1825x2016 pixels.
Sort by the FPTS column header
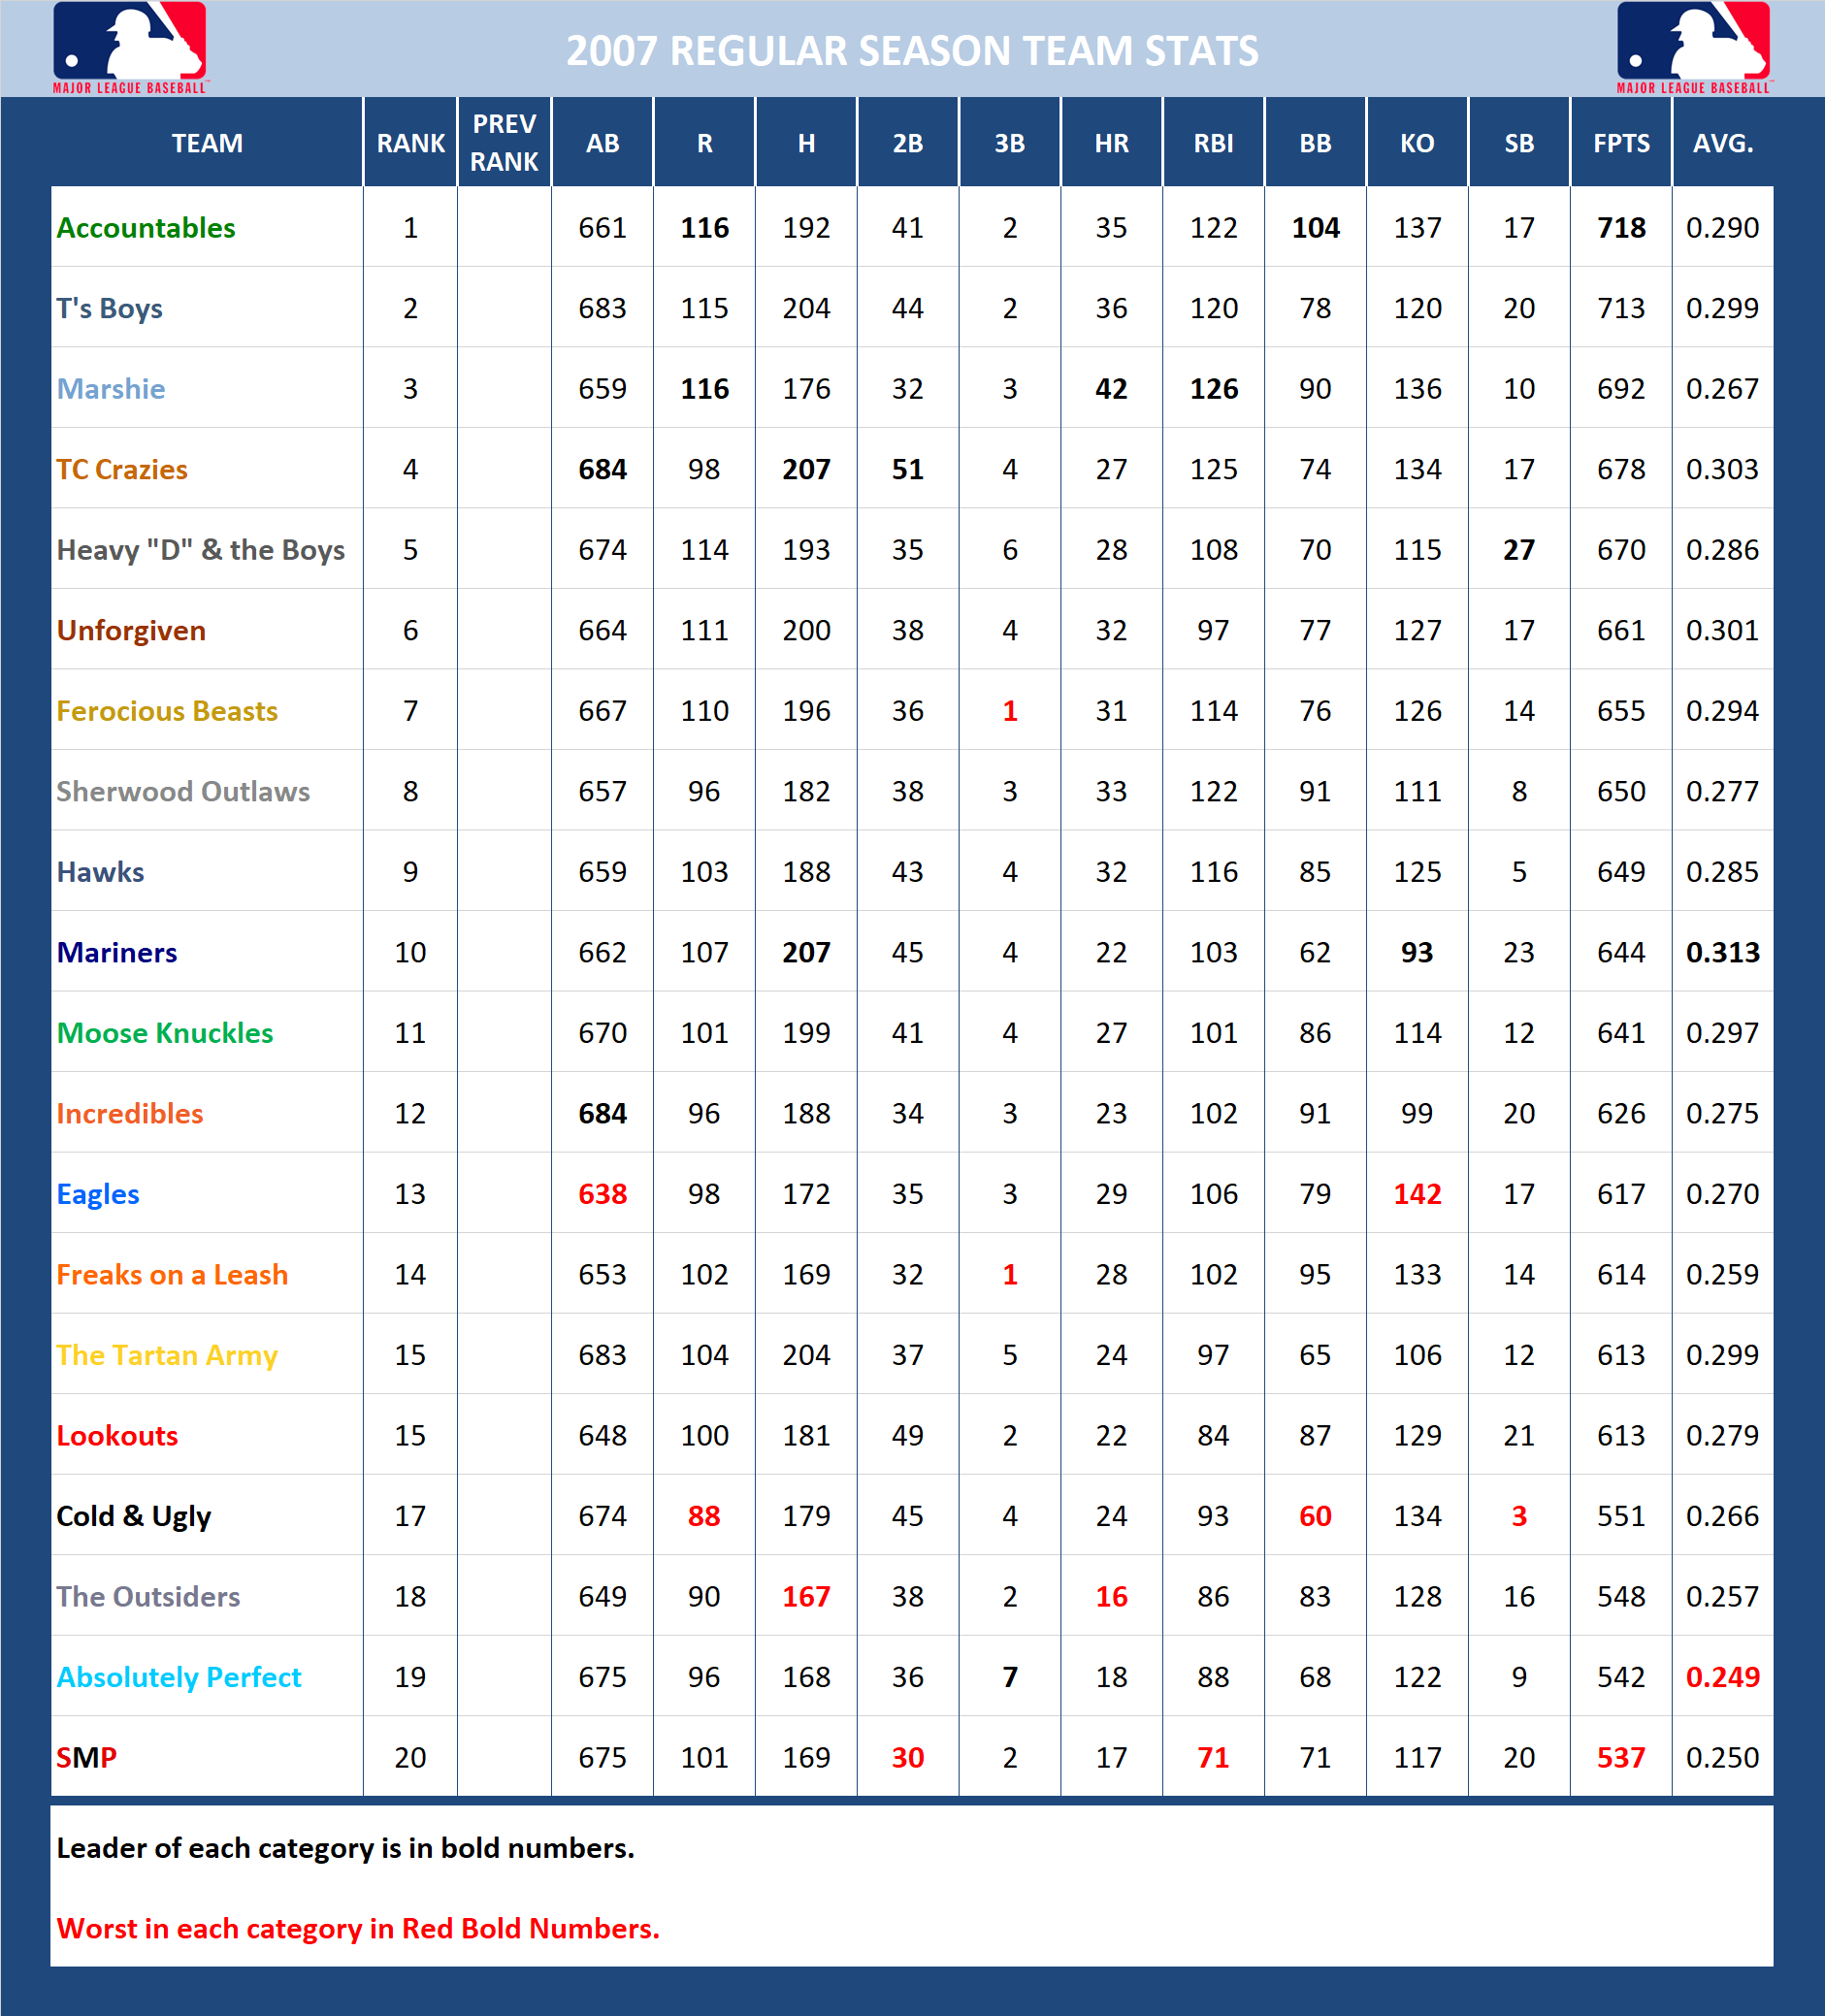point(1620,142)
